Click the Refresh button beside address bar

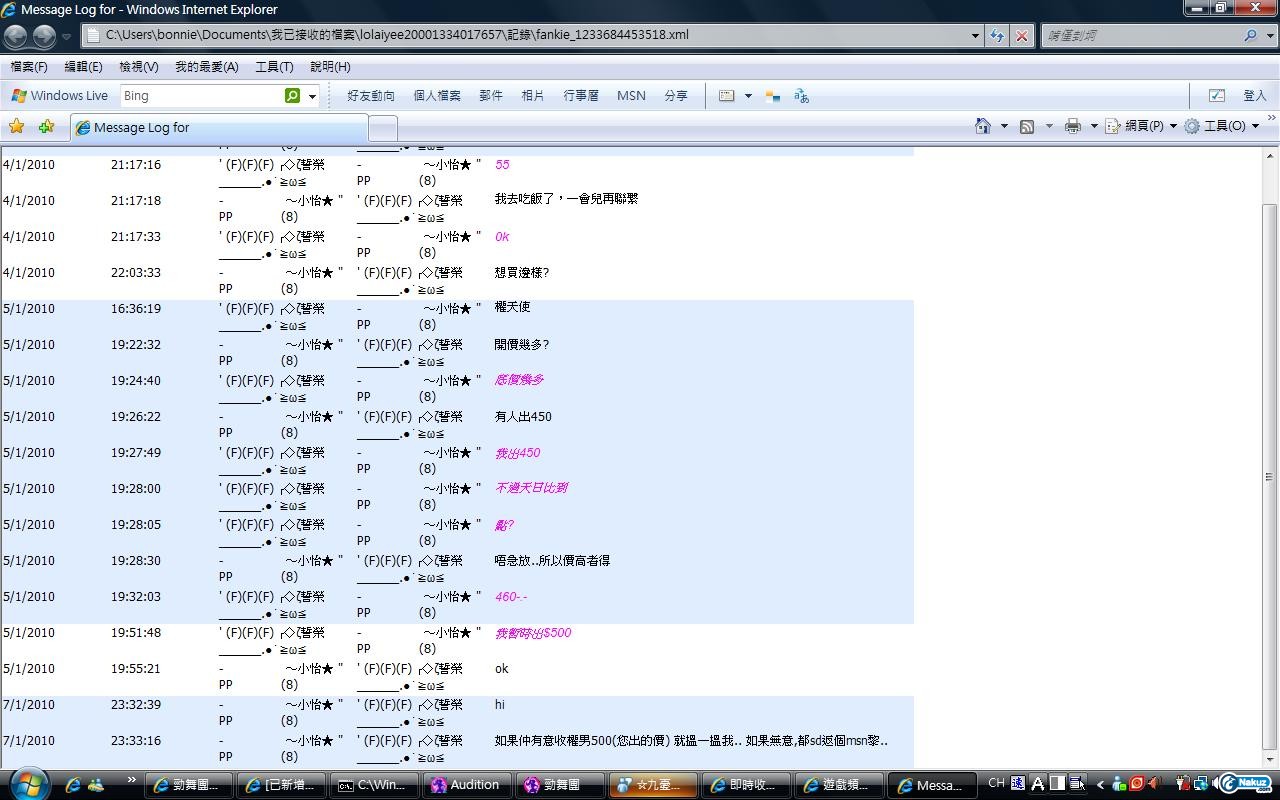pyautogui.click(x=997, y=35)
